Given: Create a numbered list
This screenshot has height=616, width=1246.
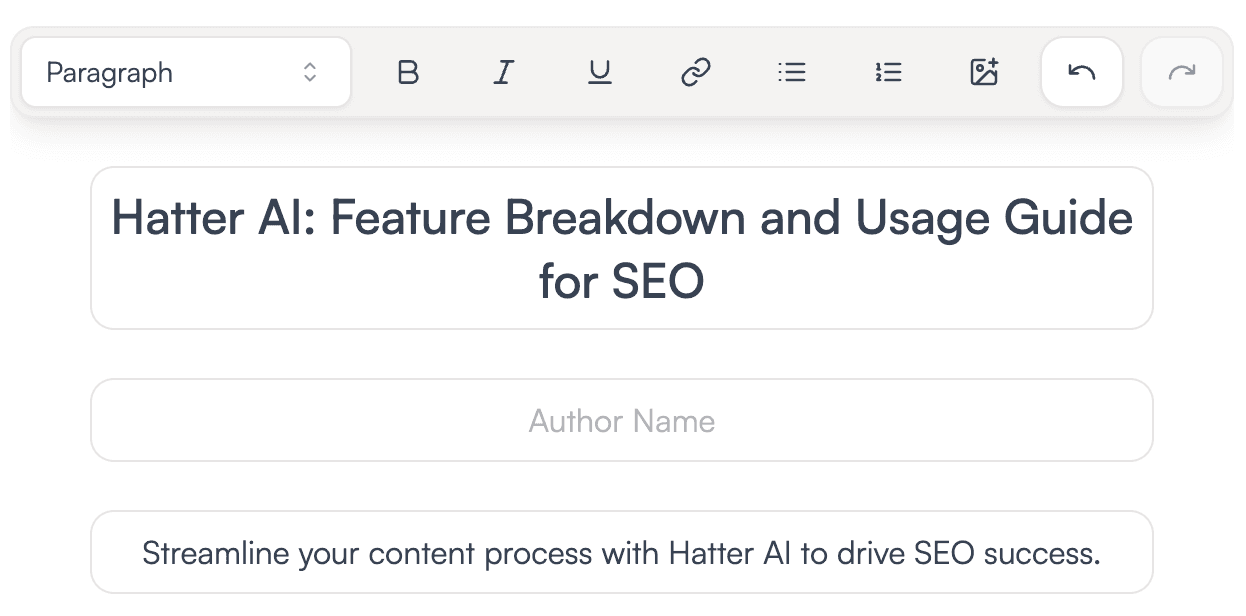Looking at the screenshot, I should [888, 72].
